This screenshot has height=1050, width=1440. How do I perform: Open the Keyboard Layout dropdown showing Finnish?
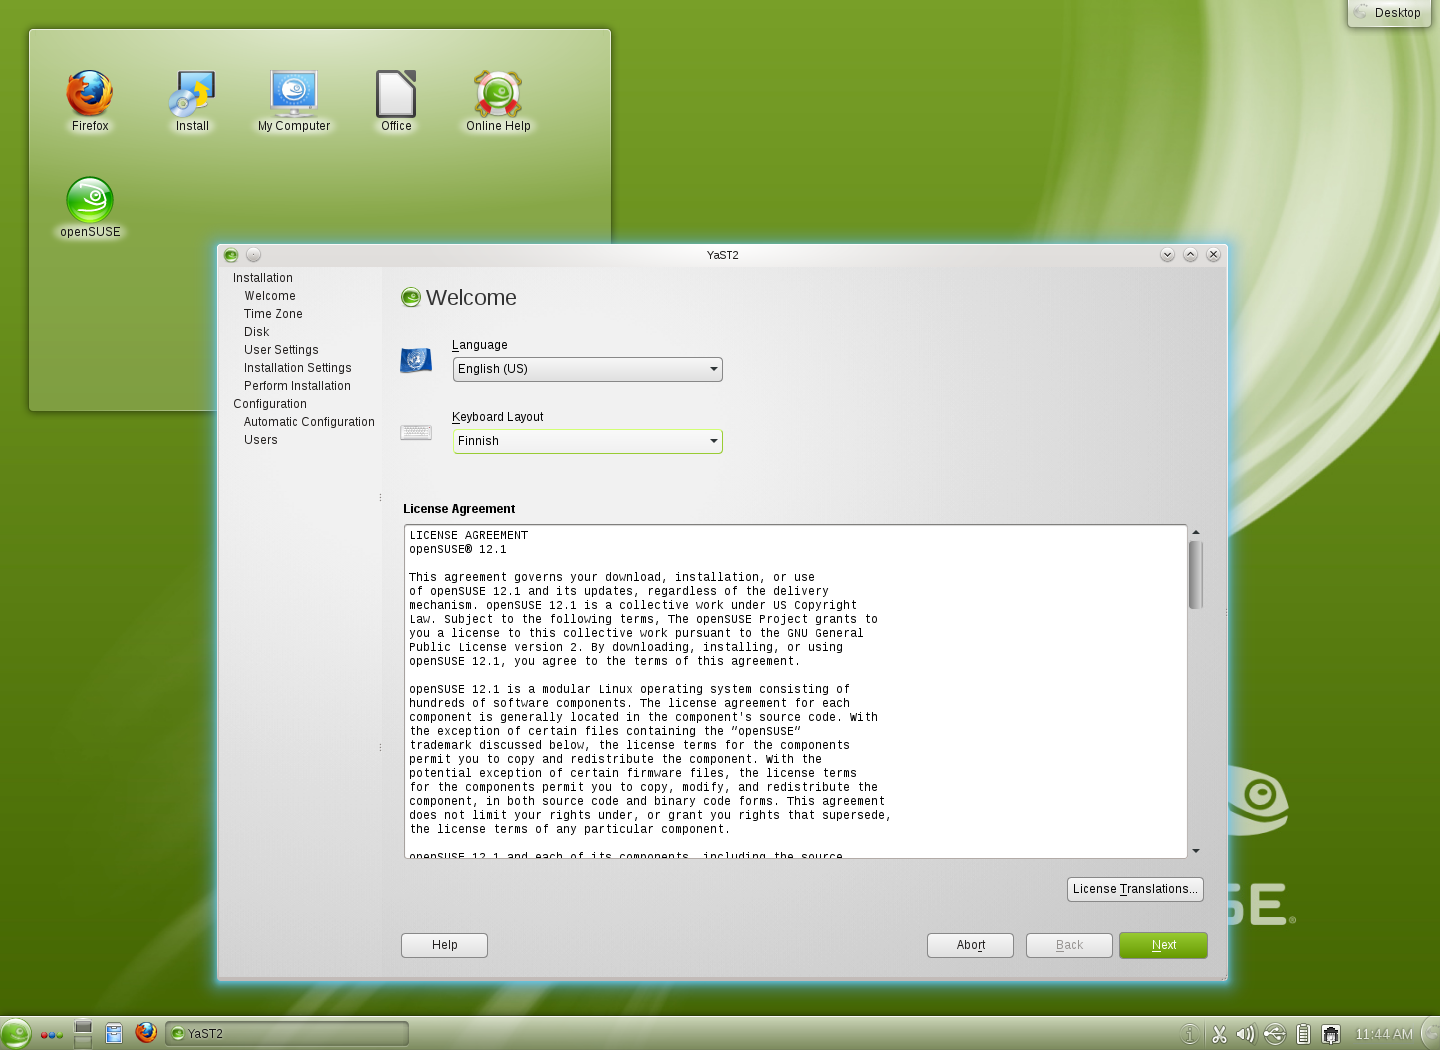click(588, 441)
